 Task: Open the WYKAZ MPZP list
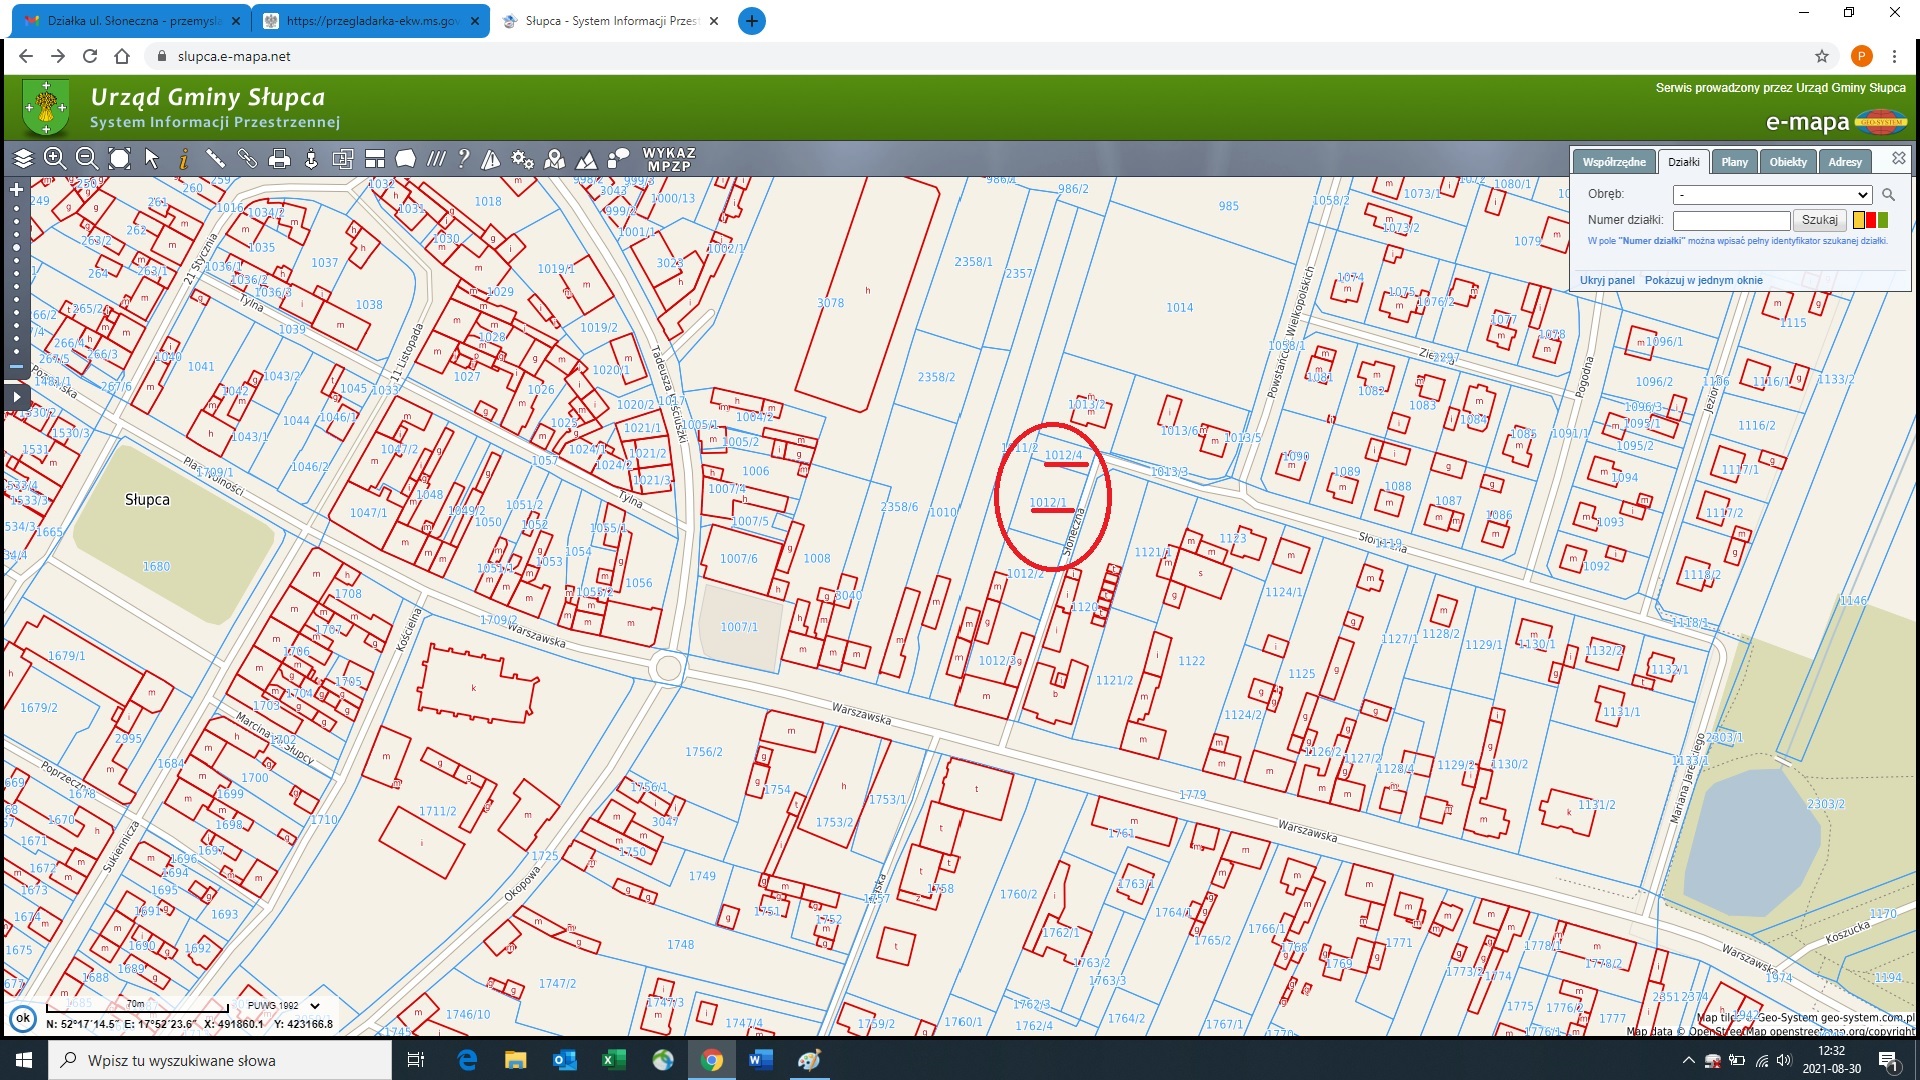(x=669, y=159)
